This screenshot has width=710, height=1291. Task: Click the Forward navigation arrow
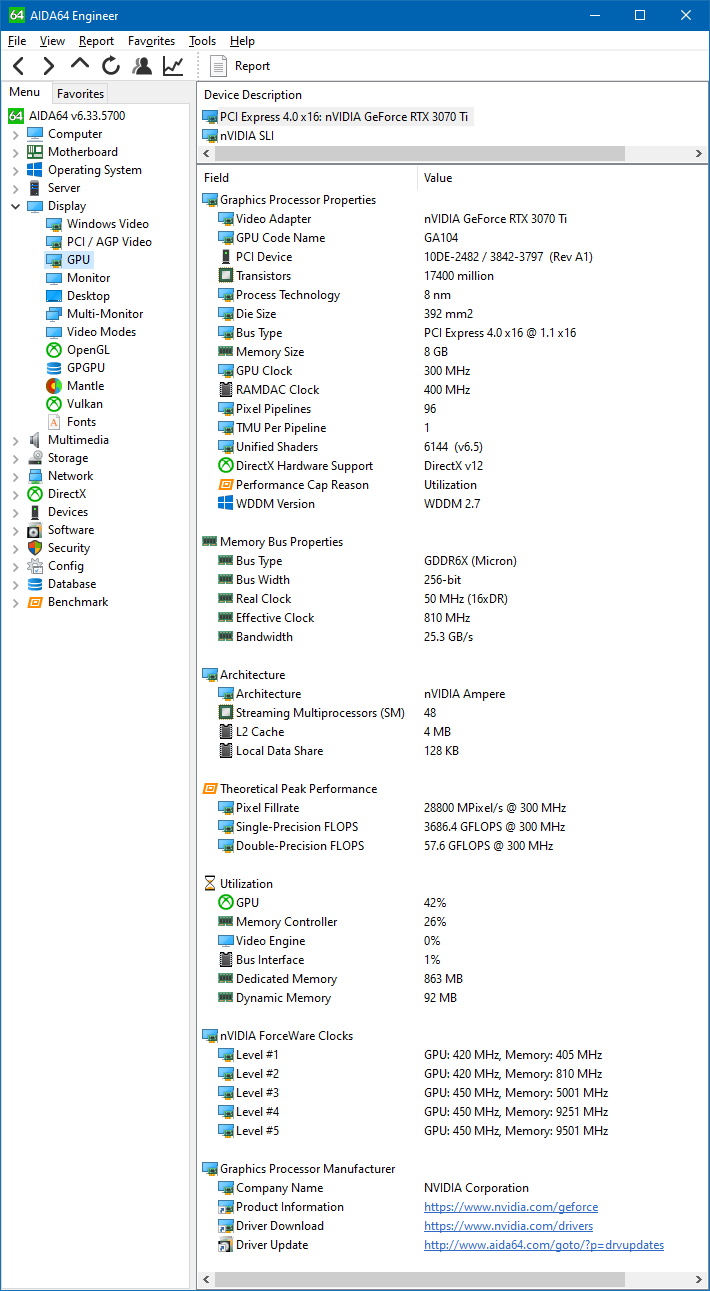pyautogui.click(x=49, y=66)
